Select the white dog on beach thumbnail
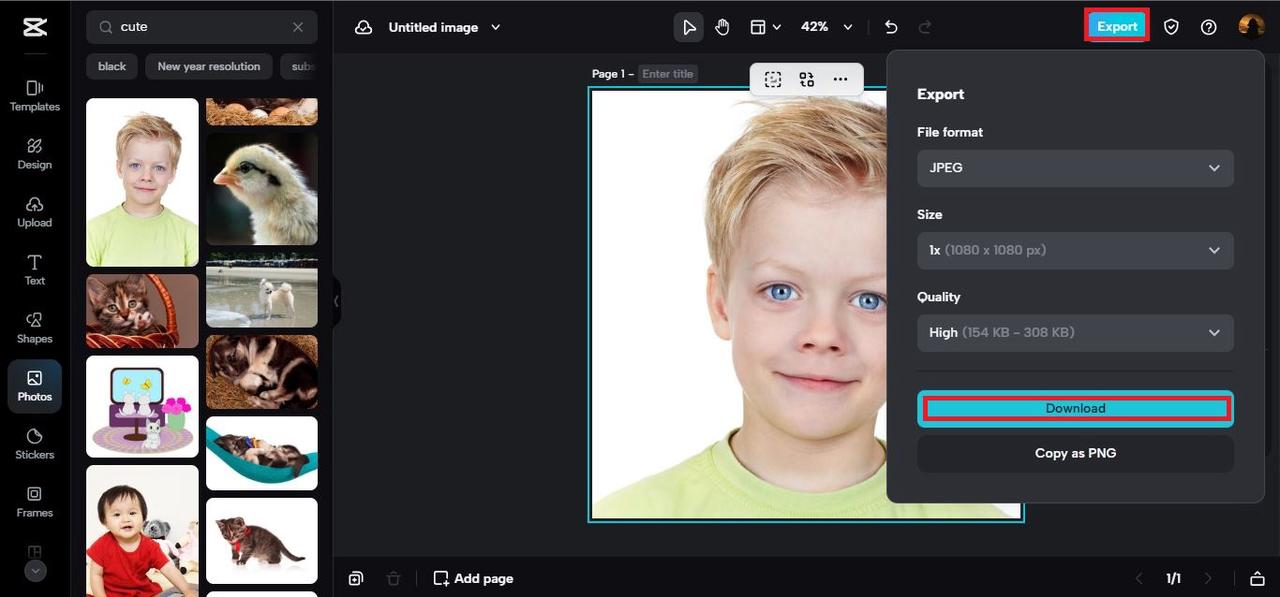This screenshot has height=597, width=1280. (262, 290)
